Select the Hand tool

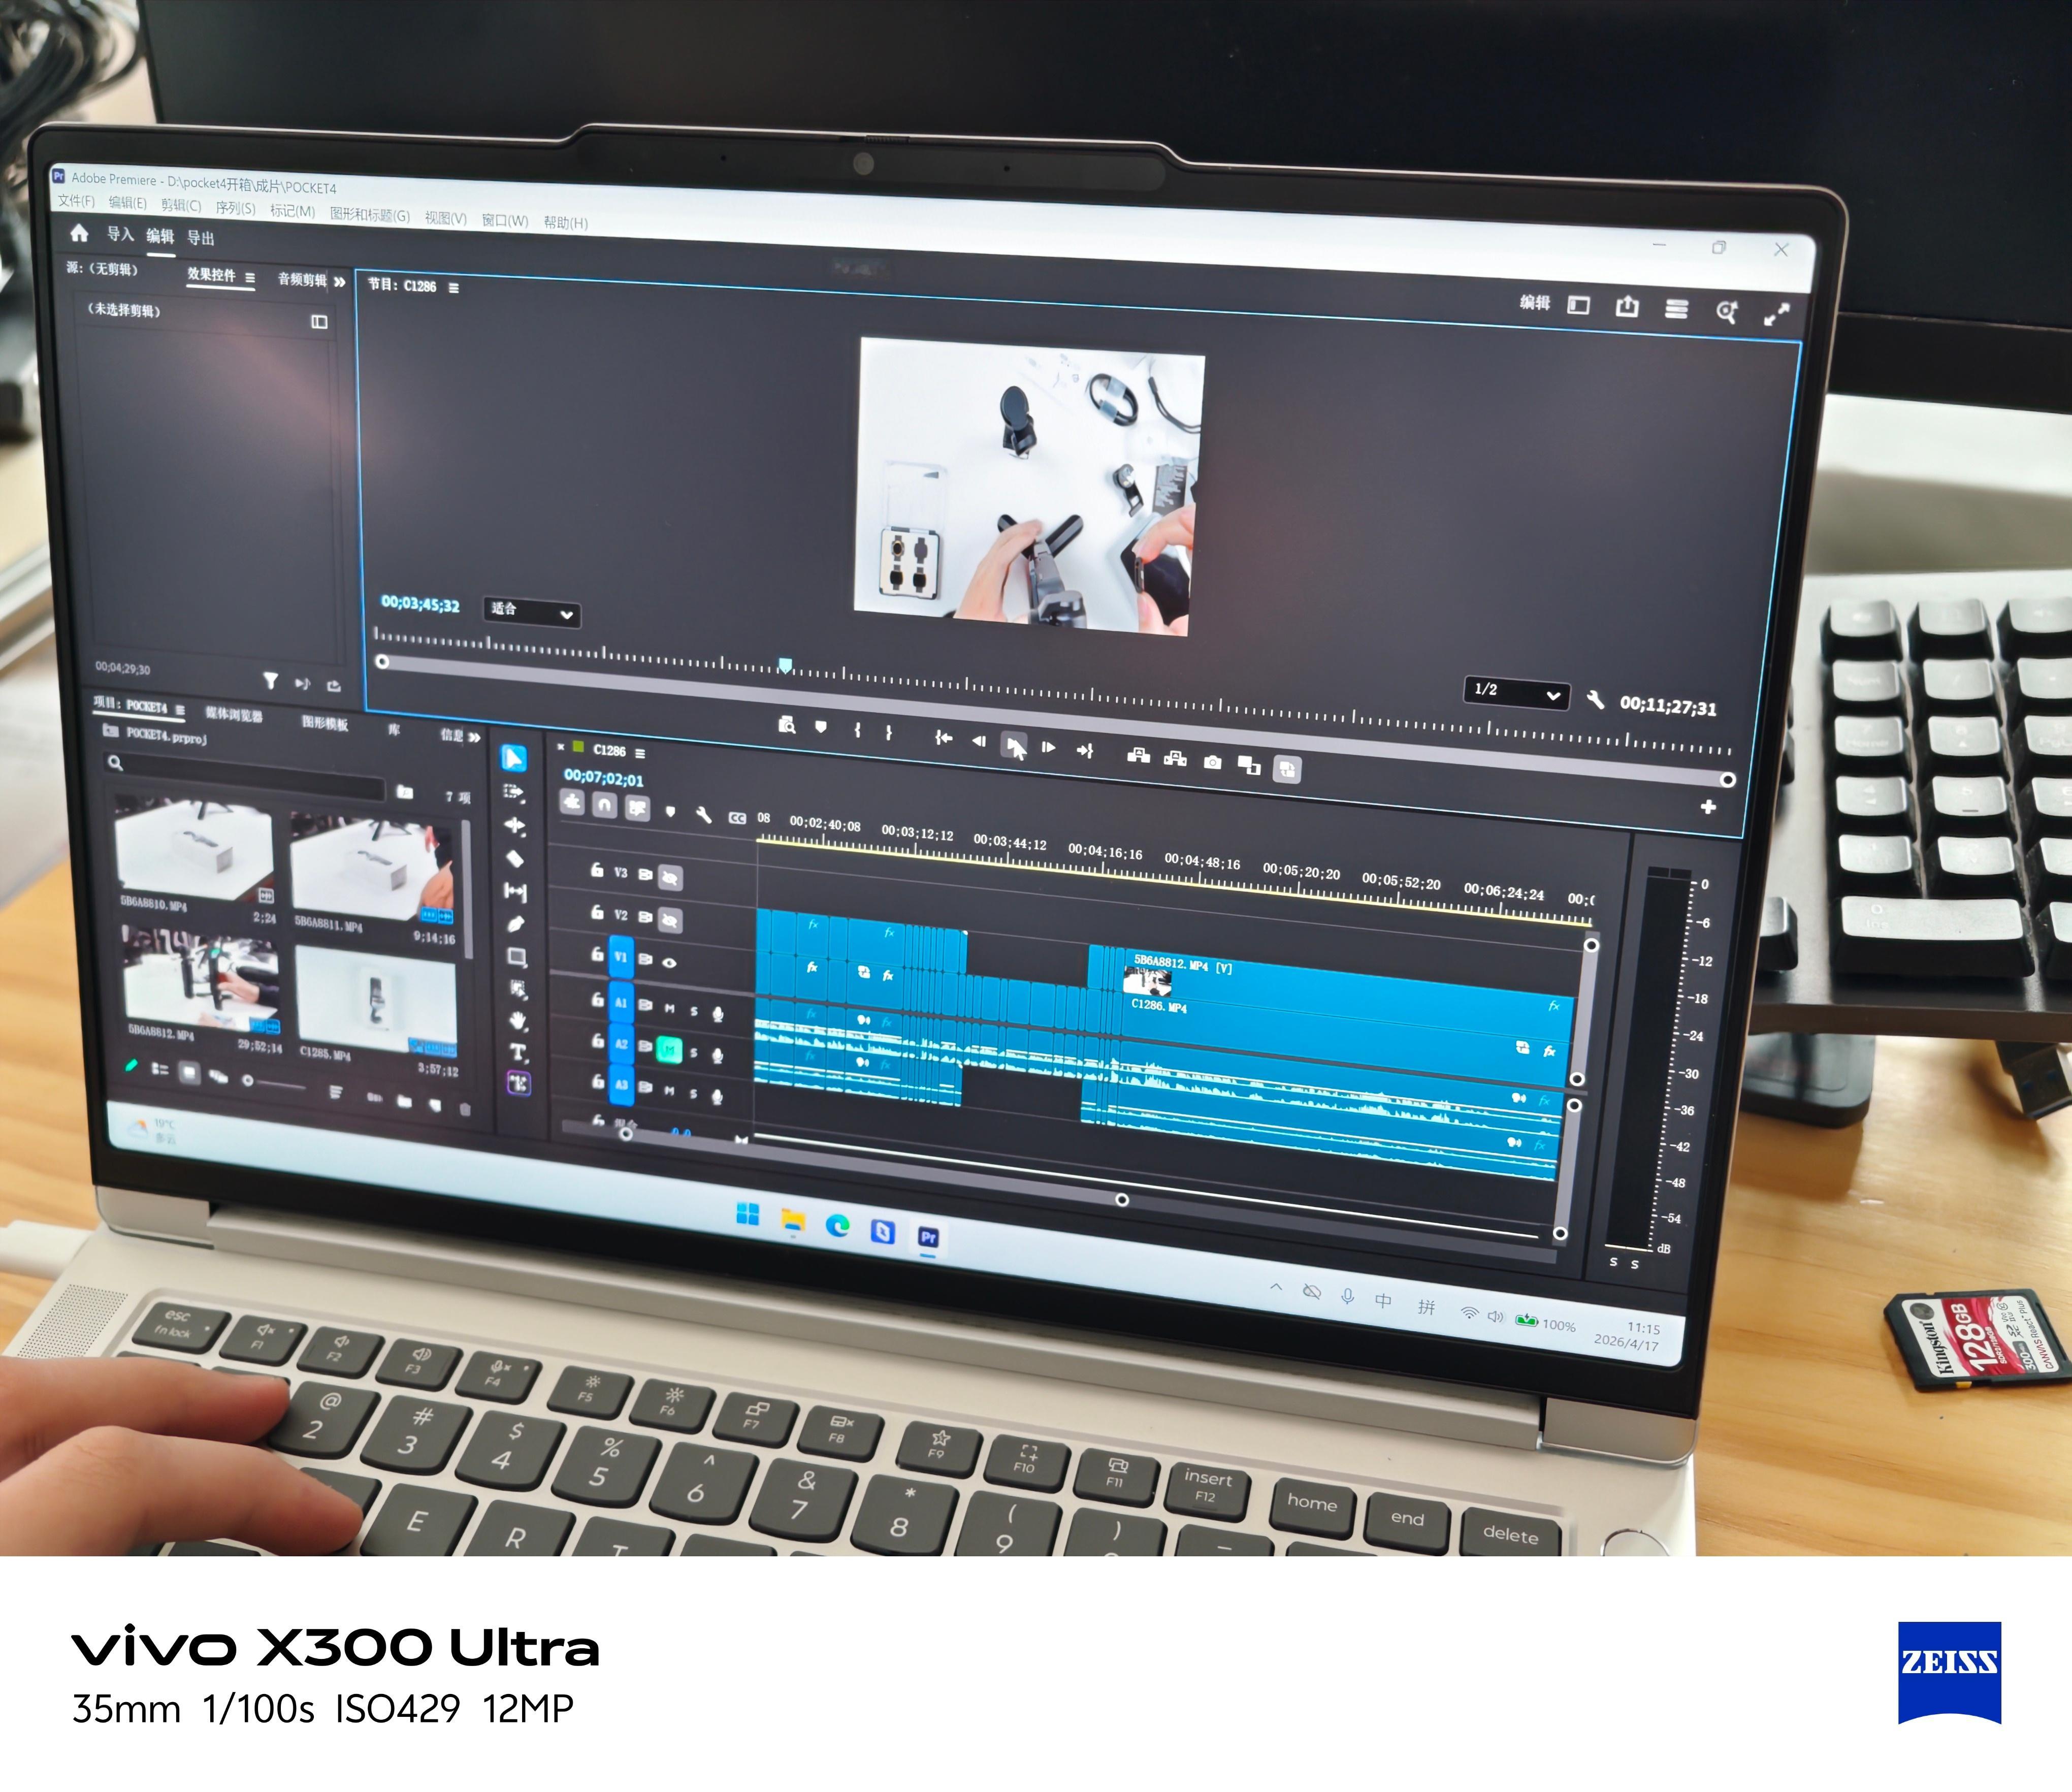tap(518, 1020)
